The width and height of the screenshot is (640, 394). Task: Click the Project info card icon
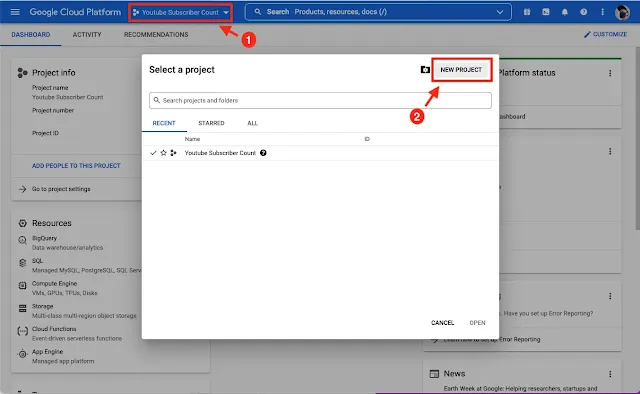pyautogui.click(x=22, y=73)
